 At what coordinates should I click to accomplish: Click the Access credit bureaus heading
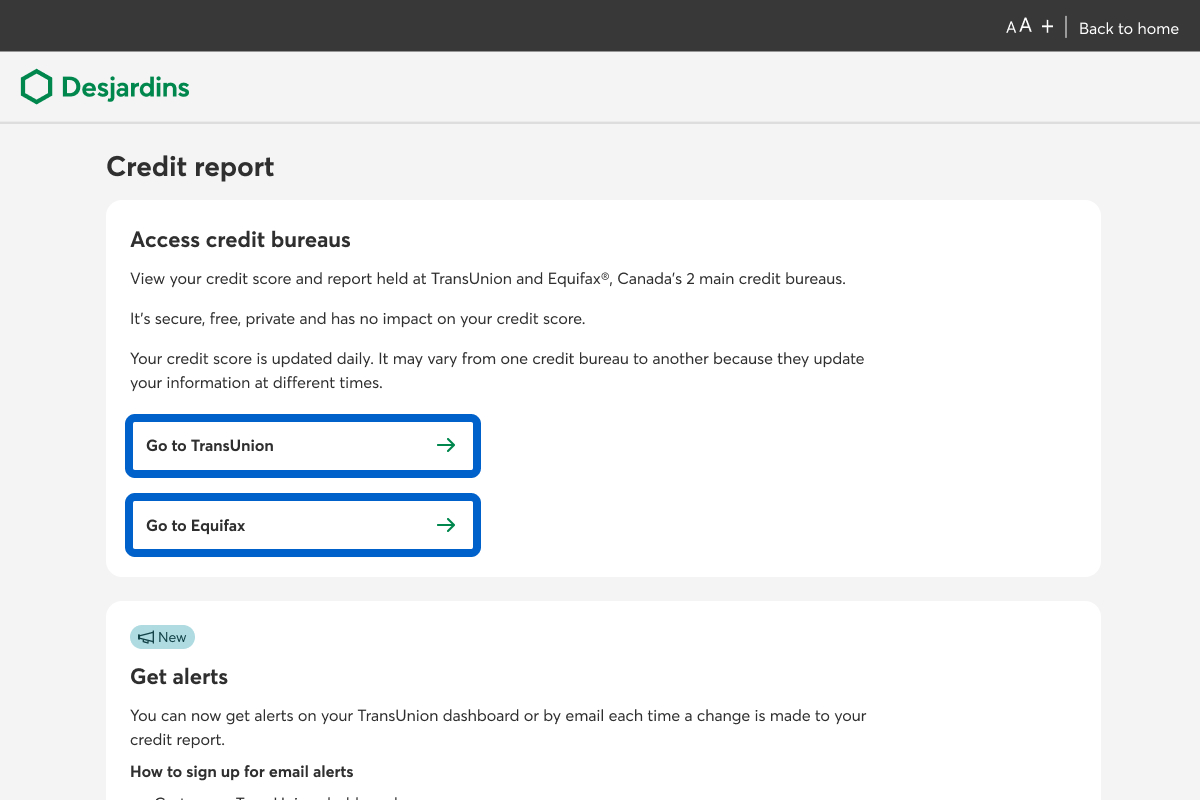[240, 240]
